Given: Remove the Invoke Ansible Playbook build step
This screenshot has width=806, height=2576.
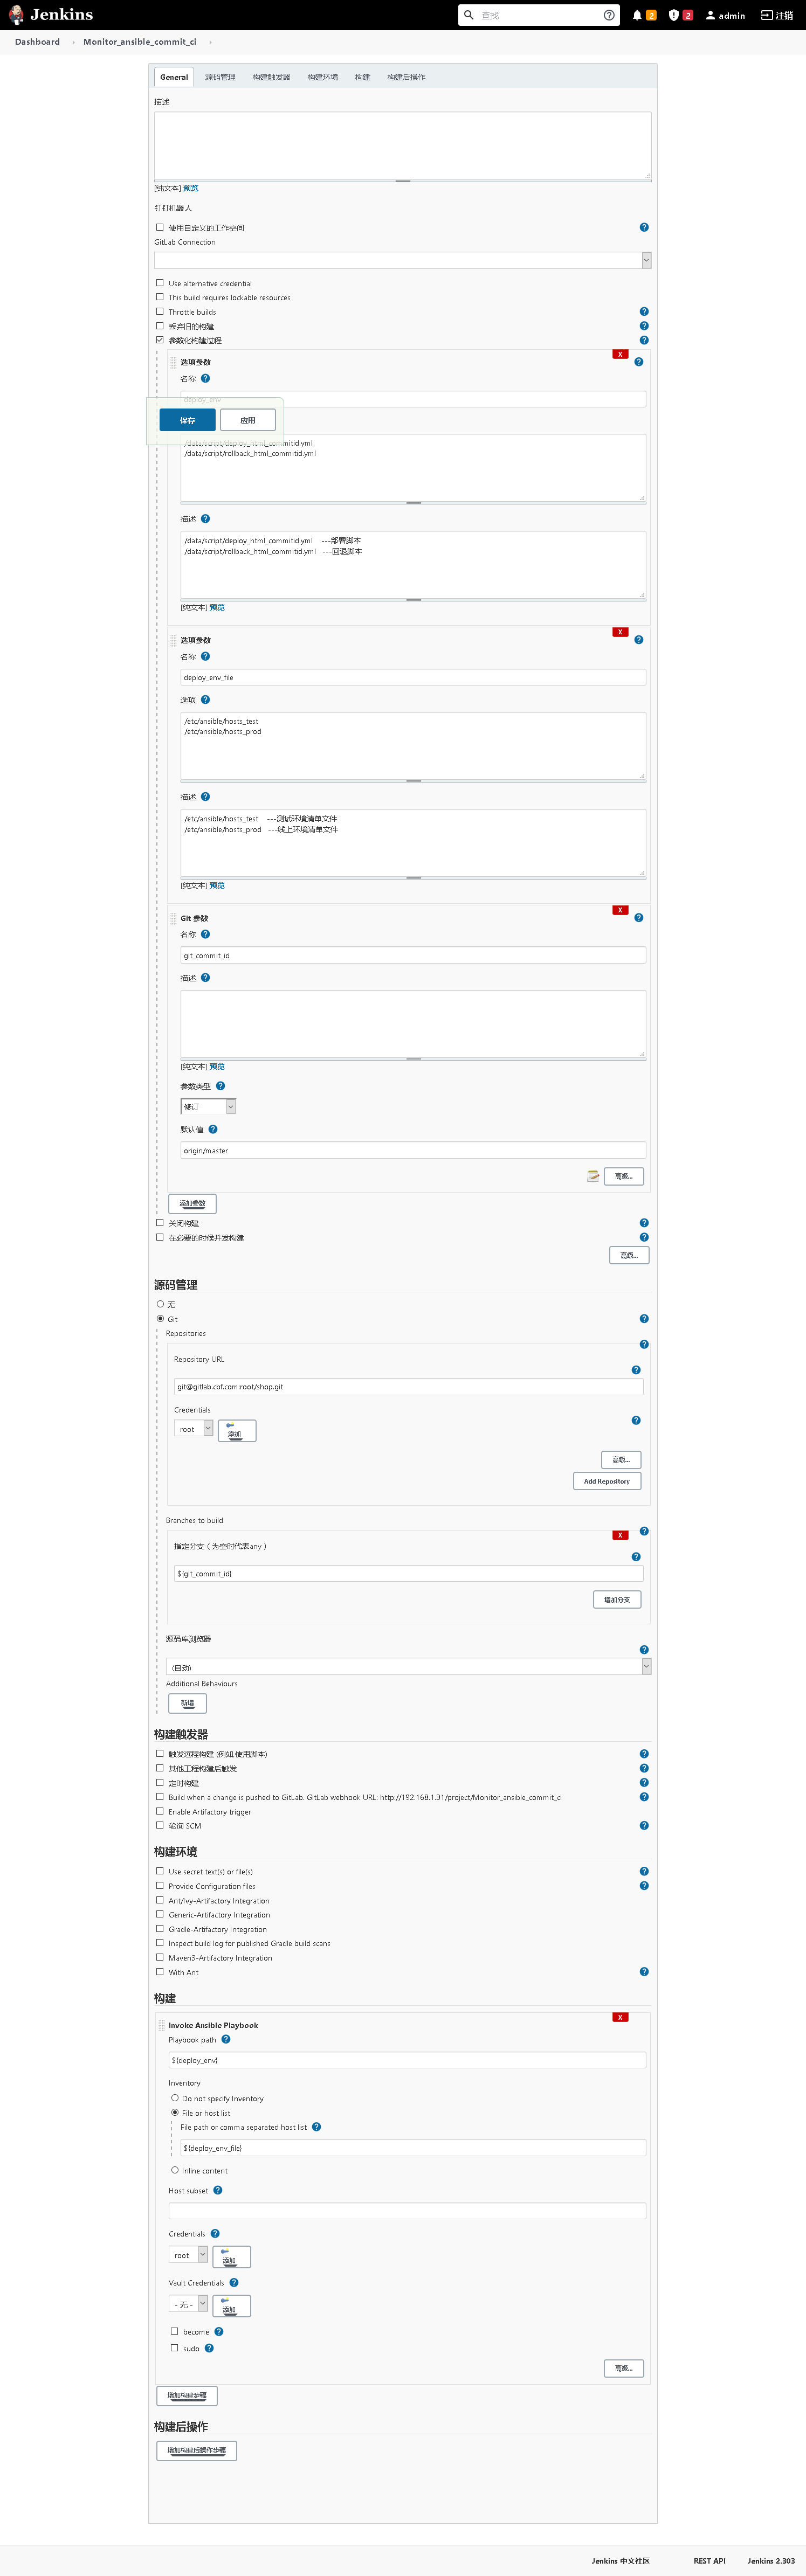Looking at the screenshot, I should 620,2017.
